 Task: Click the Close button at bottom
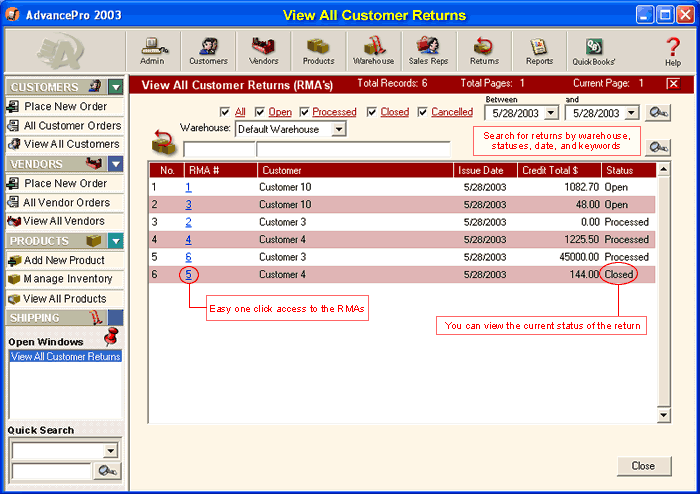(644, 466)
